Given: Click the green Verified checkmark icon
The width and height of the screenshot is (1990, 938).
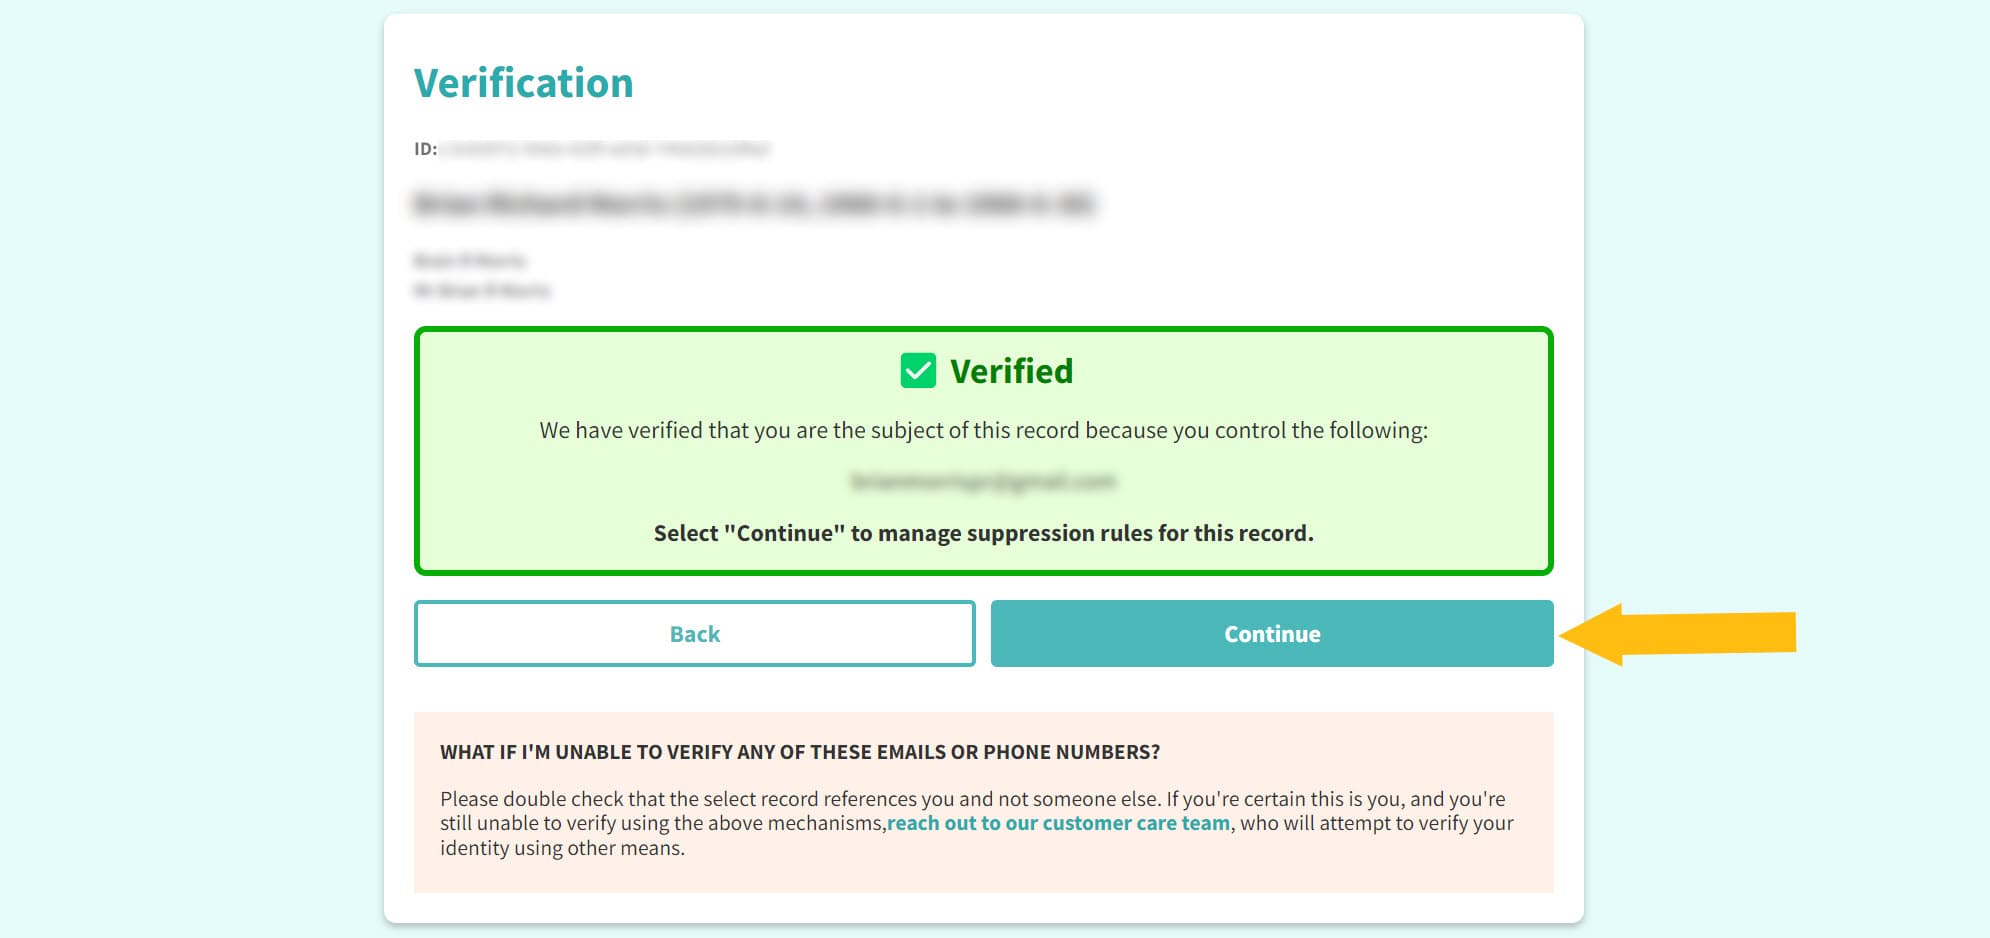Looking at the screenshot, I should (x=916, y=370).
